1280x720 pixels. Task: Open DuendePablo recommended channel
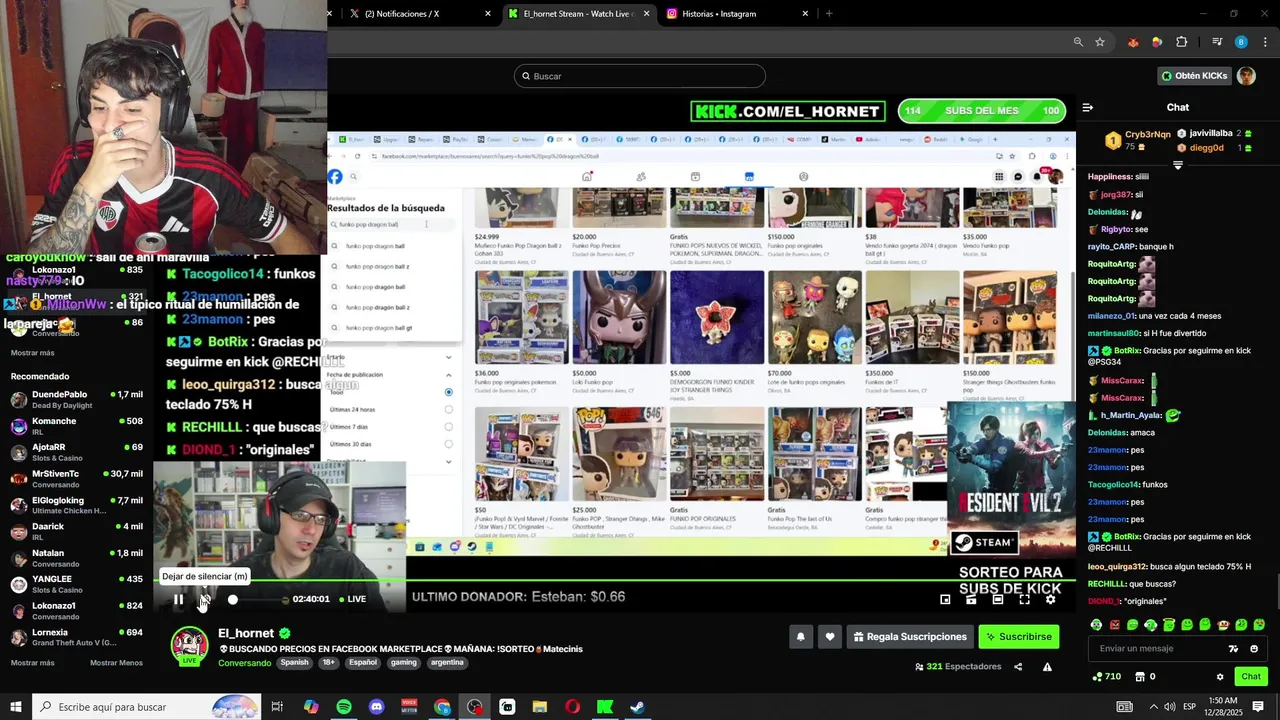point(77,400)
